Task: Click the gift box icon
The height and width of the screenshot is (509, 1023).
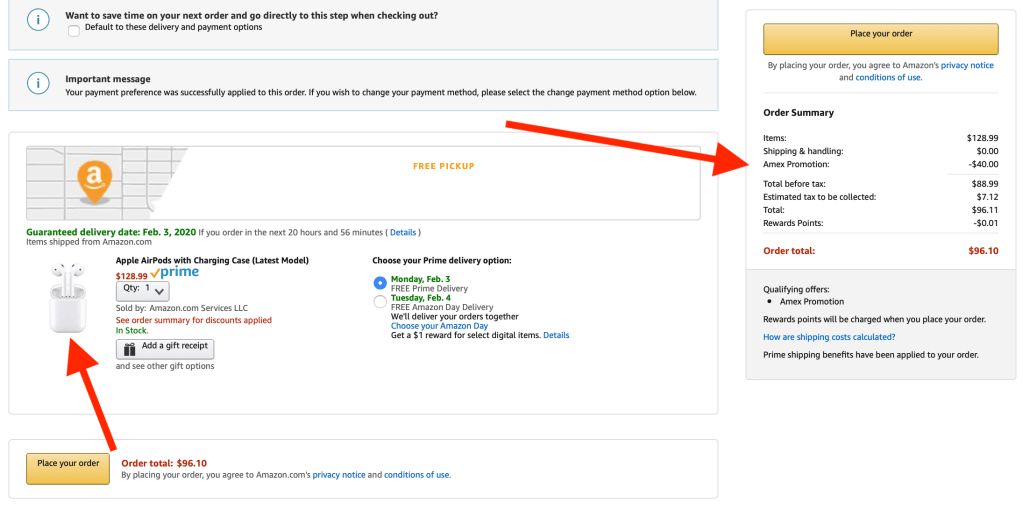Action: pyautogui.click(x=130, y=349)
